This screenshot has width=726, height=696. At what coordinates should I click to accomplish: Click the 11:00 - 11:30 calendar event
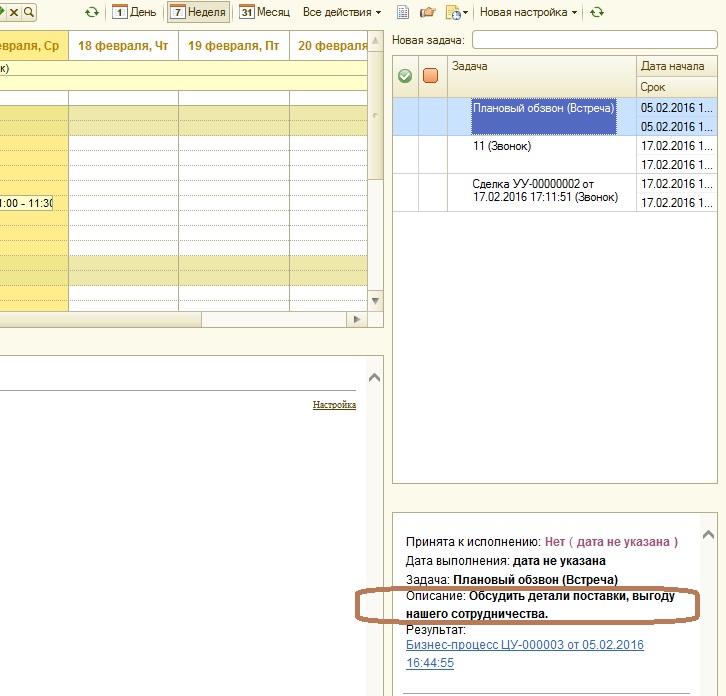coord(26,203)
